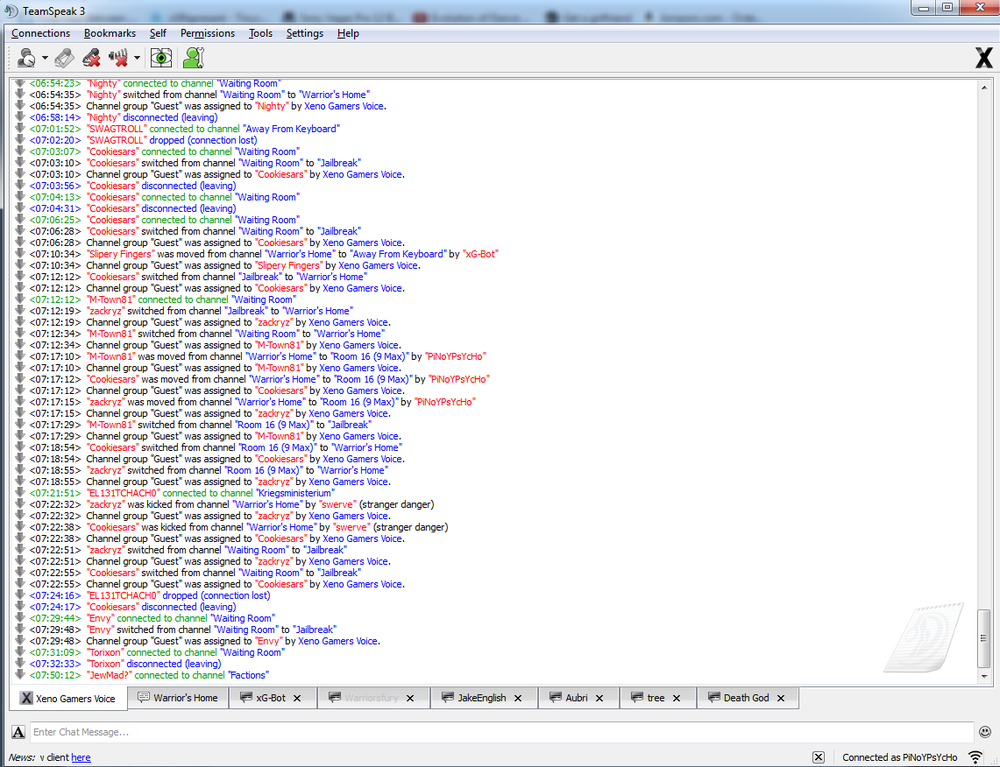Click the connection signal status icon
This screenshot has width=1000, height=767.
[x=976, y=757]
